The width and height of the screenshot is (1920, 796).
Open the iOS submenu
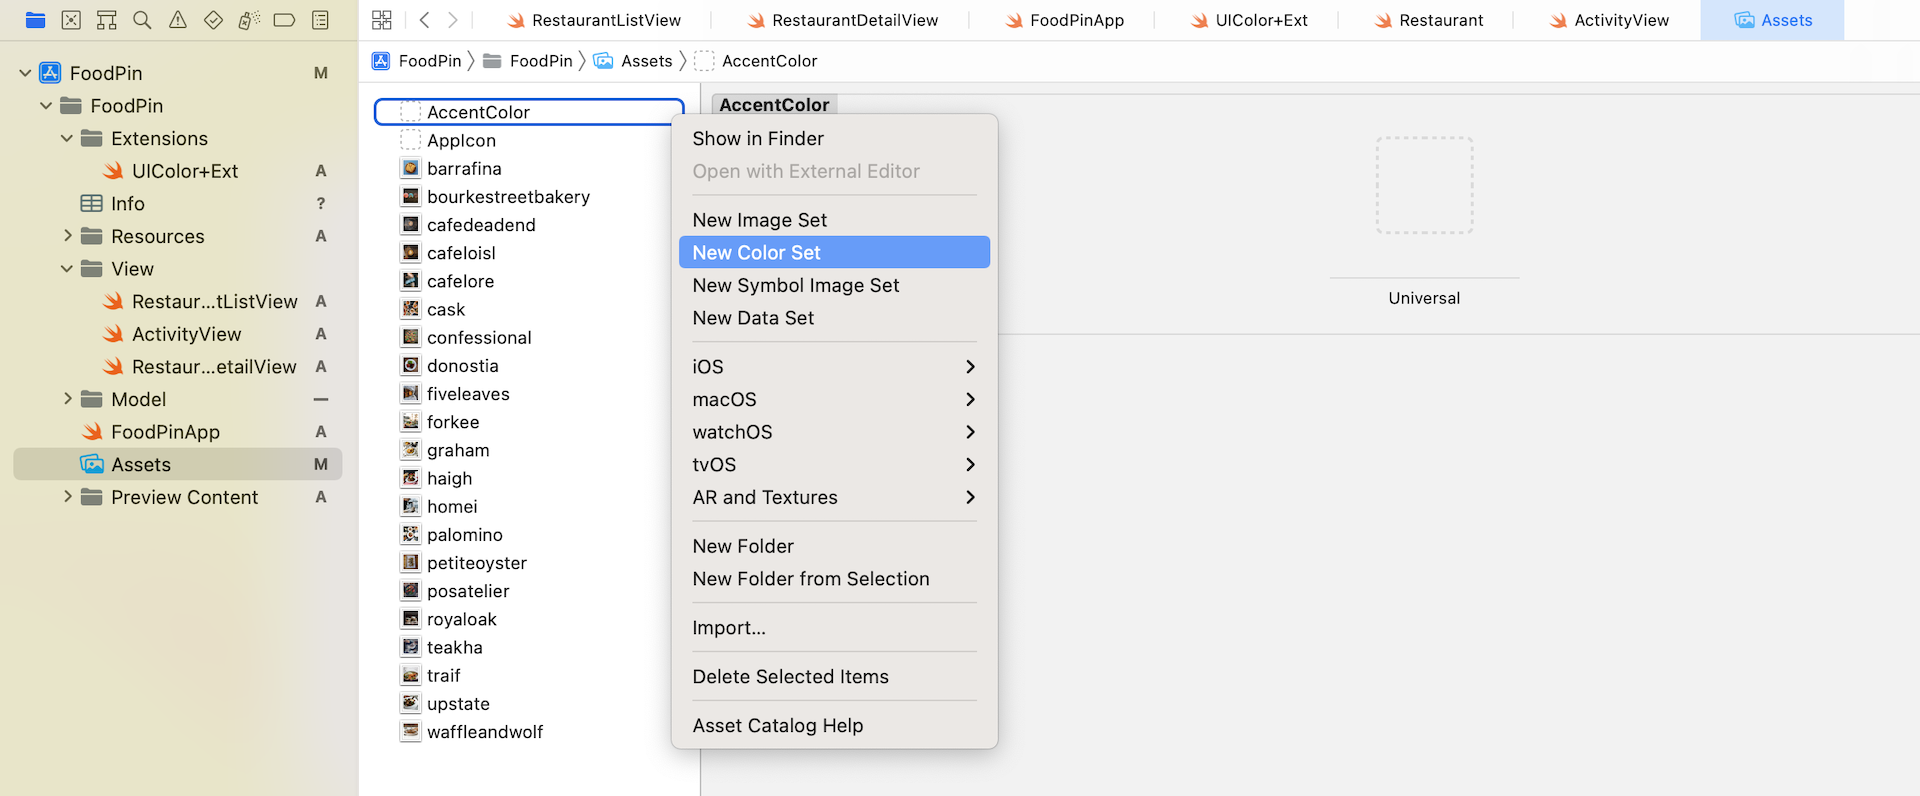(x=833, y=367)
